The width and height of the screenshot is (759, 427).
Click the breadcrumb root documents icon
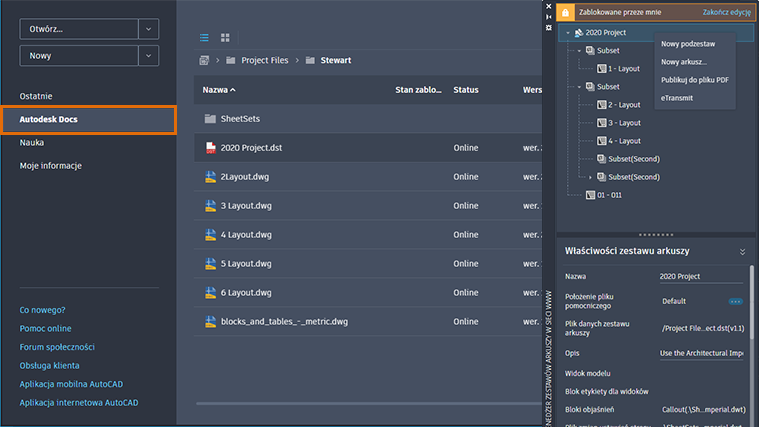[x=204, y=60]
